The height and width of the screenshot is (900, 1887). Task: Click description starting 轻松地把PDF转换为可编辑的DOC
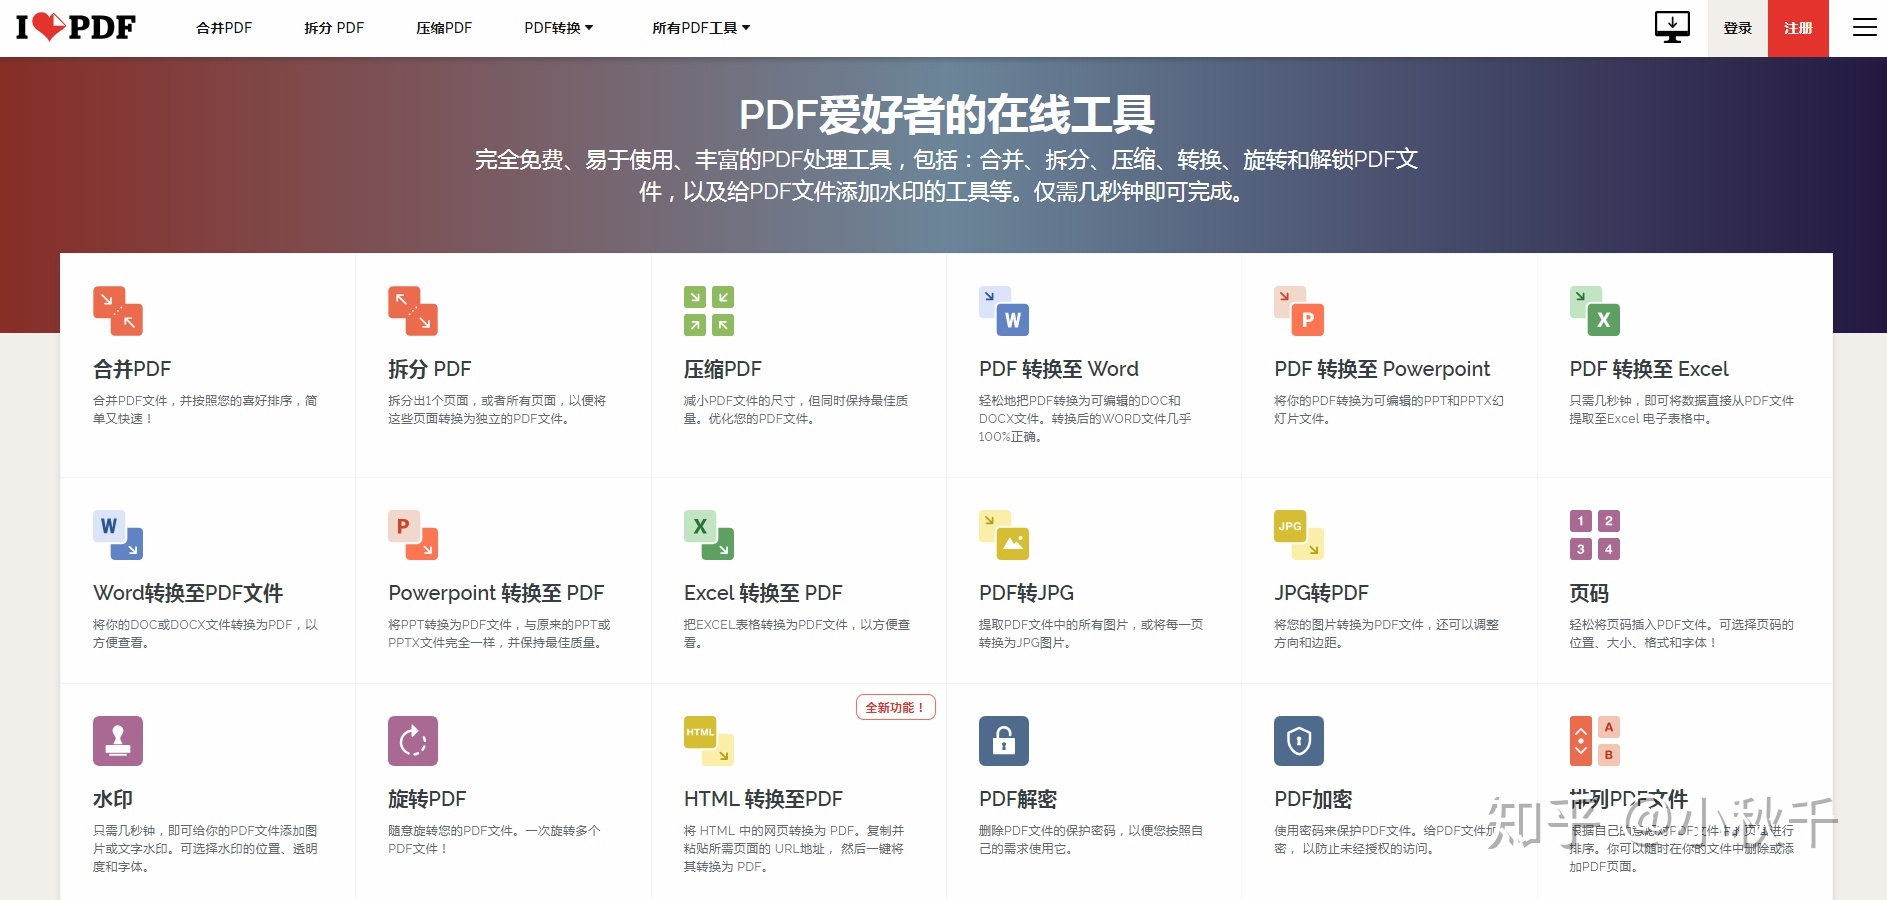(1085, 418)
